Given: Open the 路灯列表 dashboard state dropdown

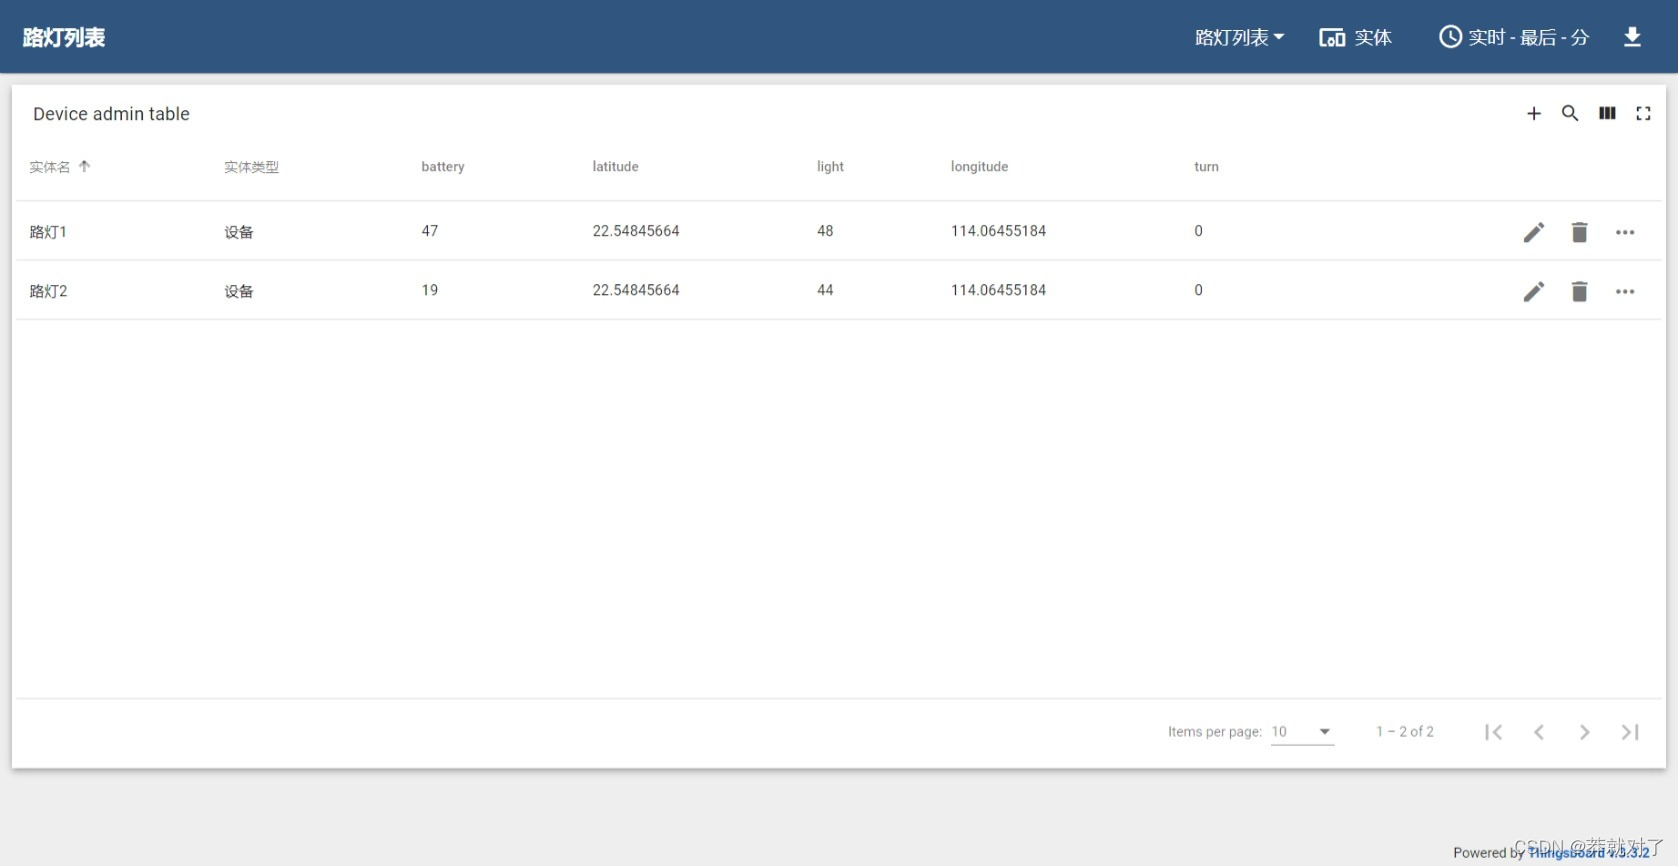Looking at the screenshot, I should click(1239, 37).
